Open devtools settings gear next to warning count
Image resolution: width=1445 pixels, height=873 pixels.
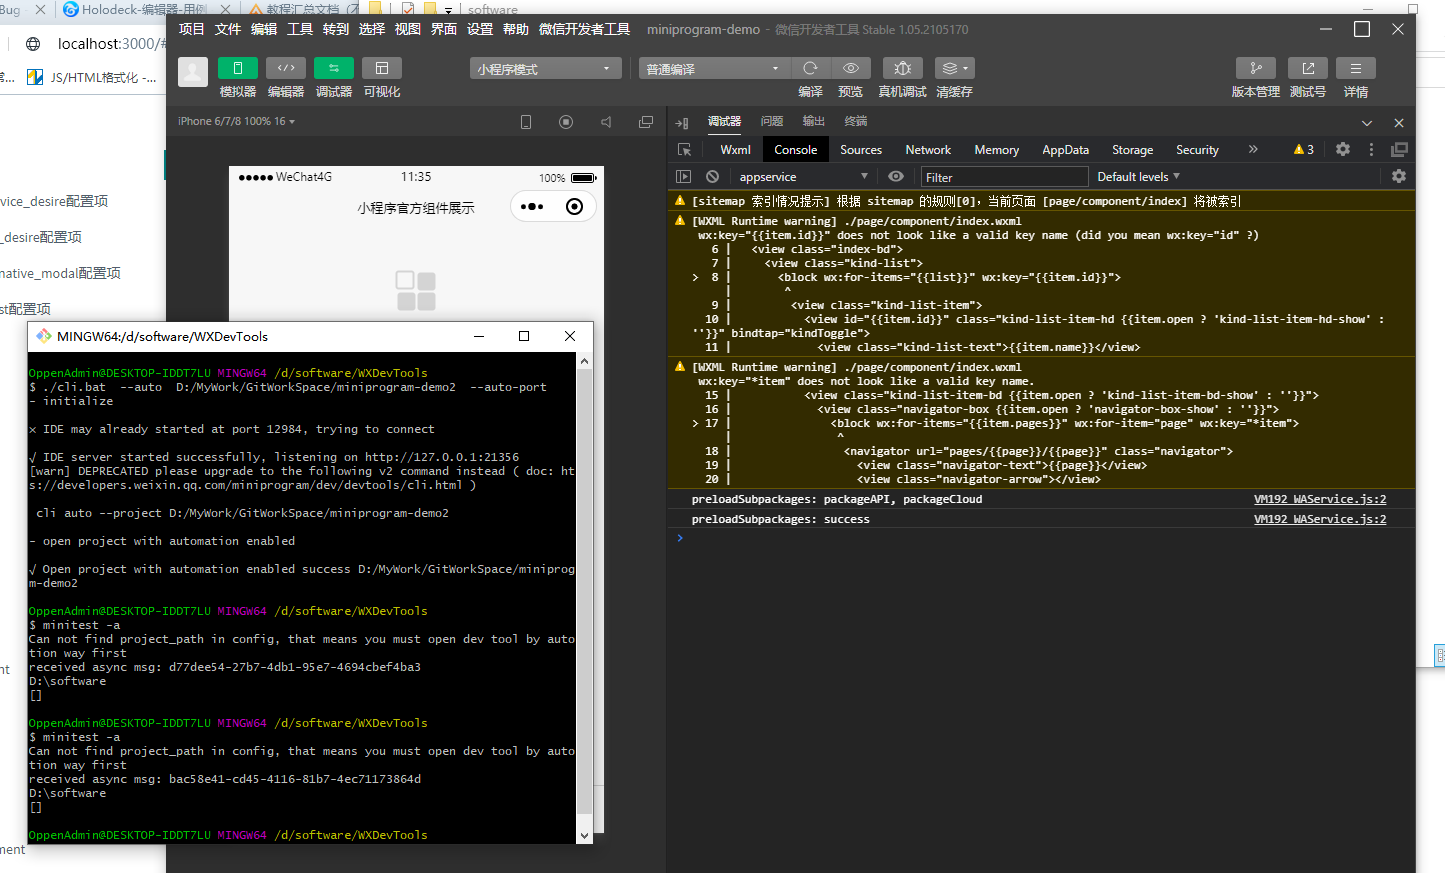coord(1343,149)
